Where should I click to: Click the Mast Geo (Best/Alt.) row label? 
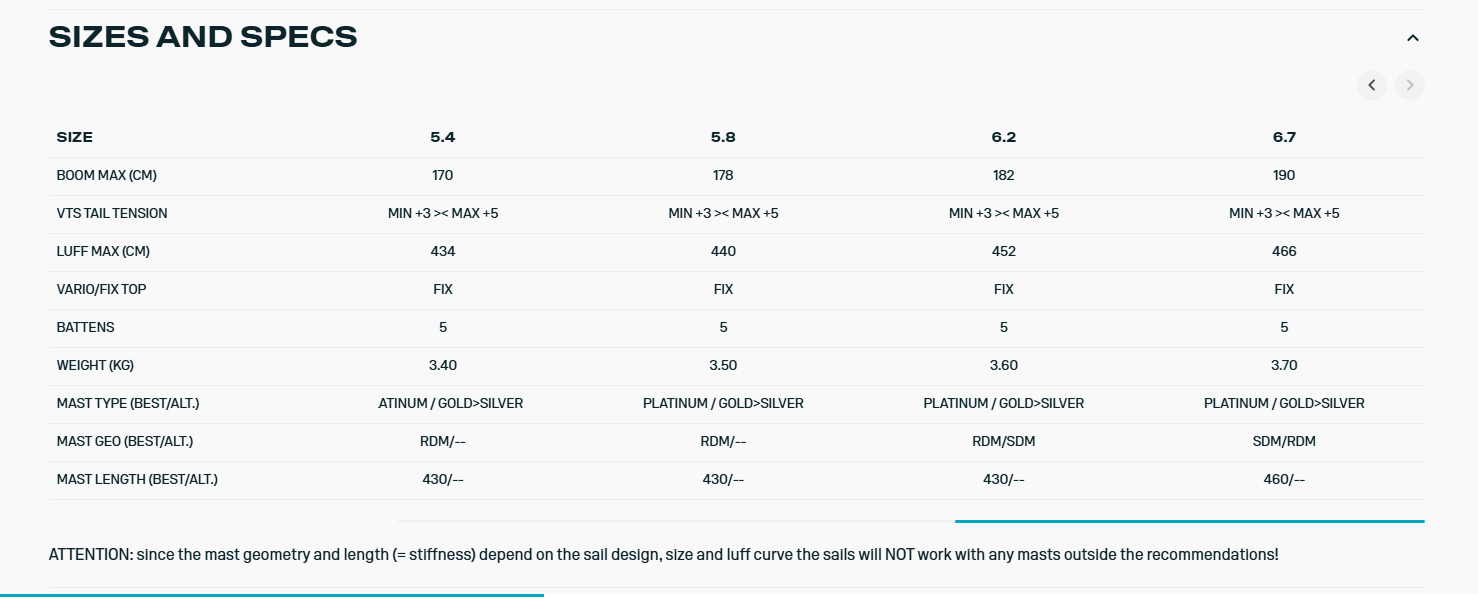point(125,441)
